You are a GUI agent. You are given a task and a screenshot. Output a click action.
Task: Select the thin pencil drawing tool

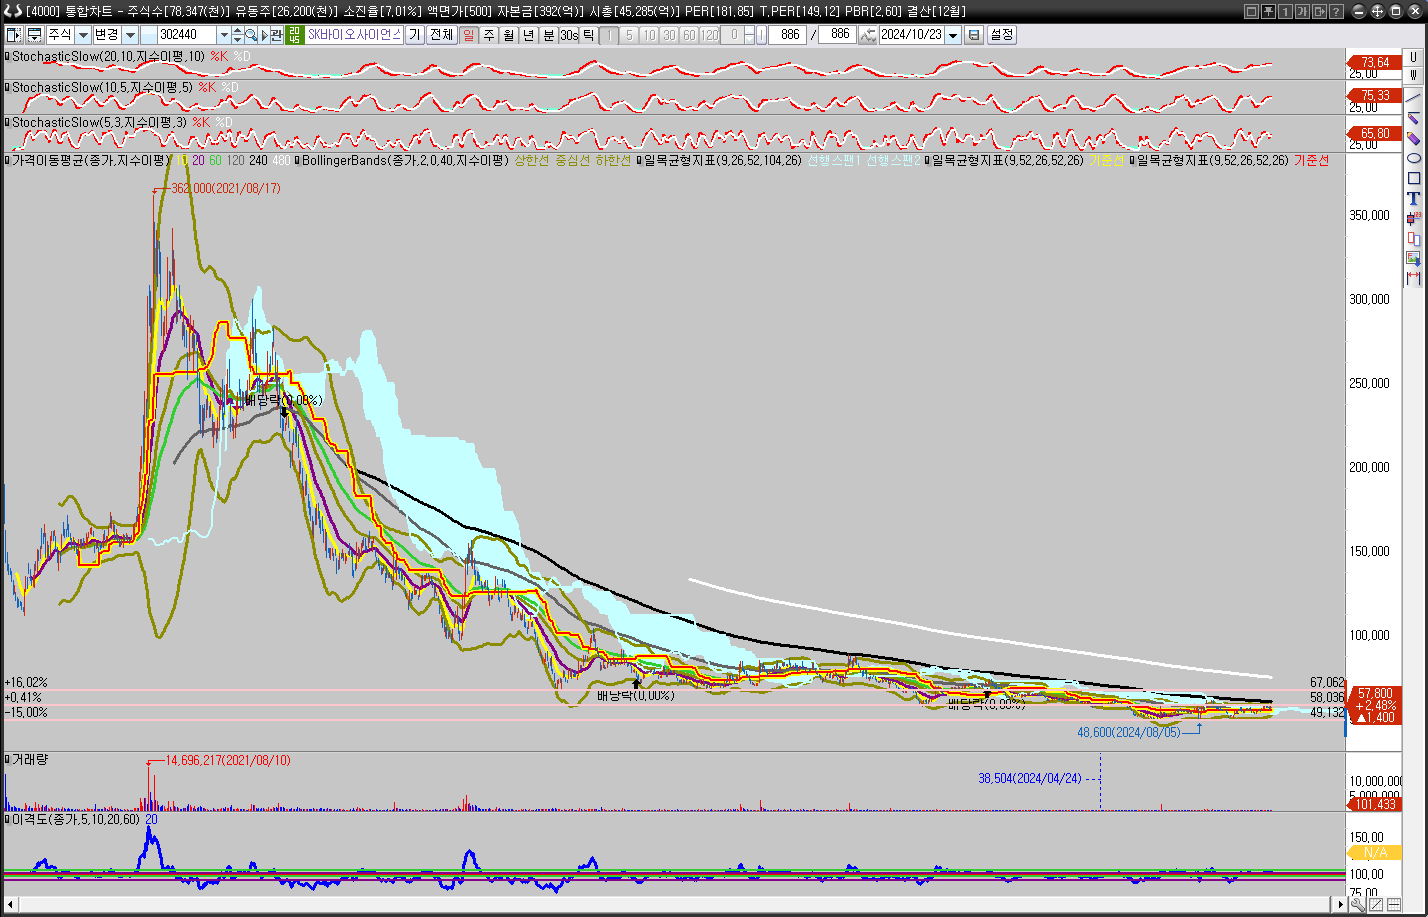point(1413,119)
